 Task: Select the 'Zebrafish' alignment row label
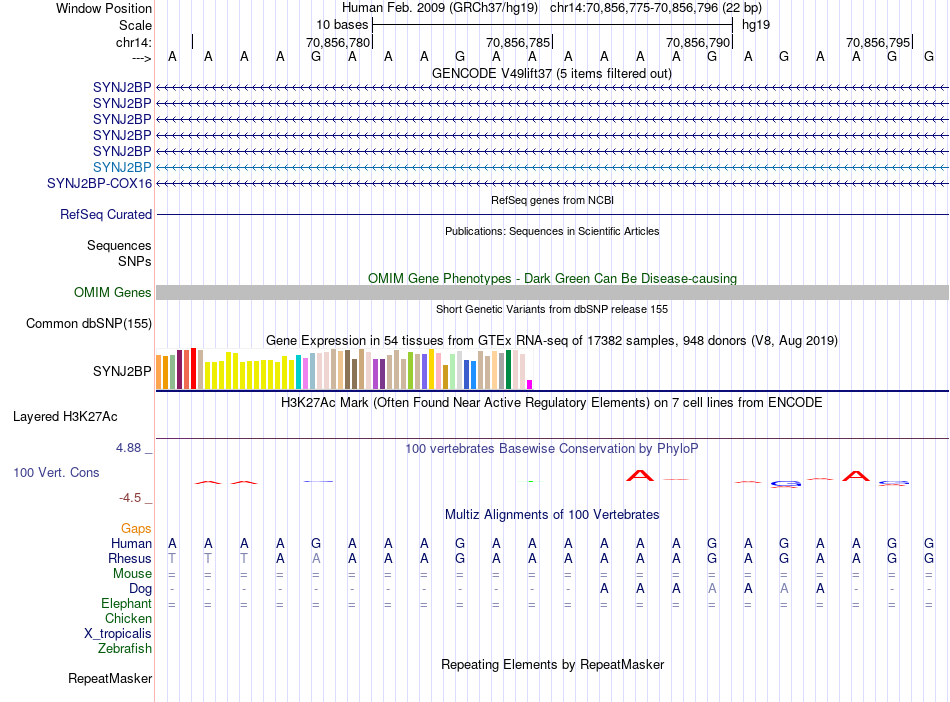(124, 649)
